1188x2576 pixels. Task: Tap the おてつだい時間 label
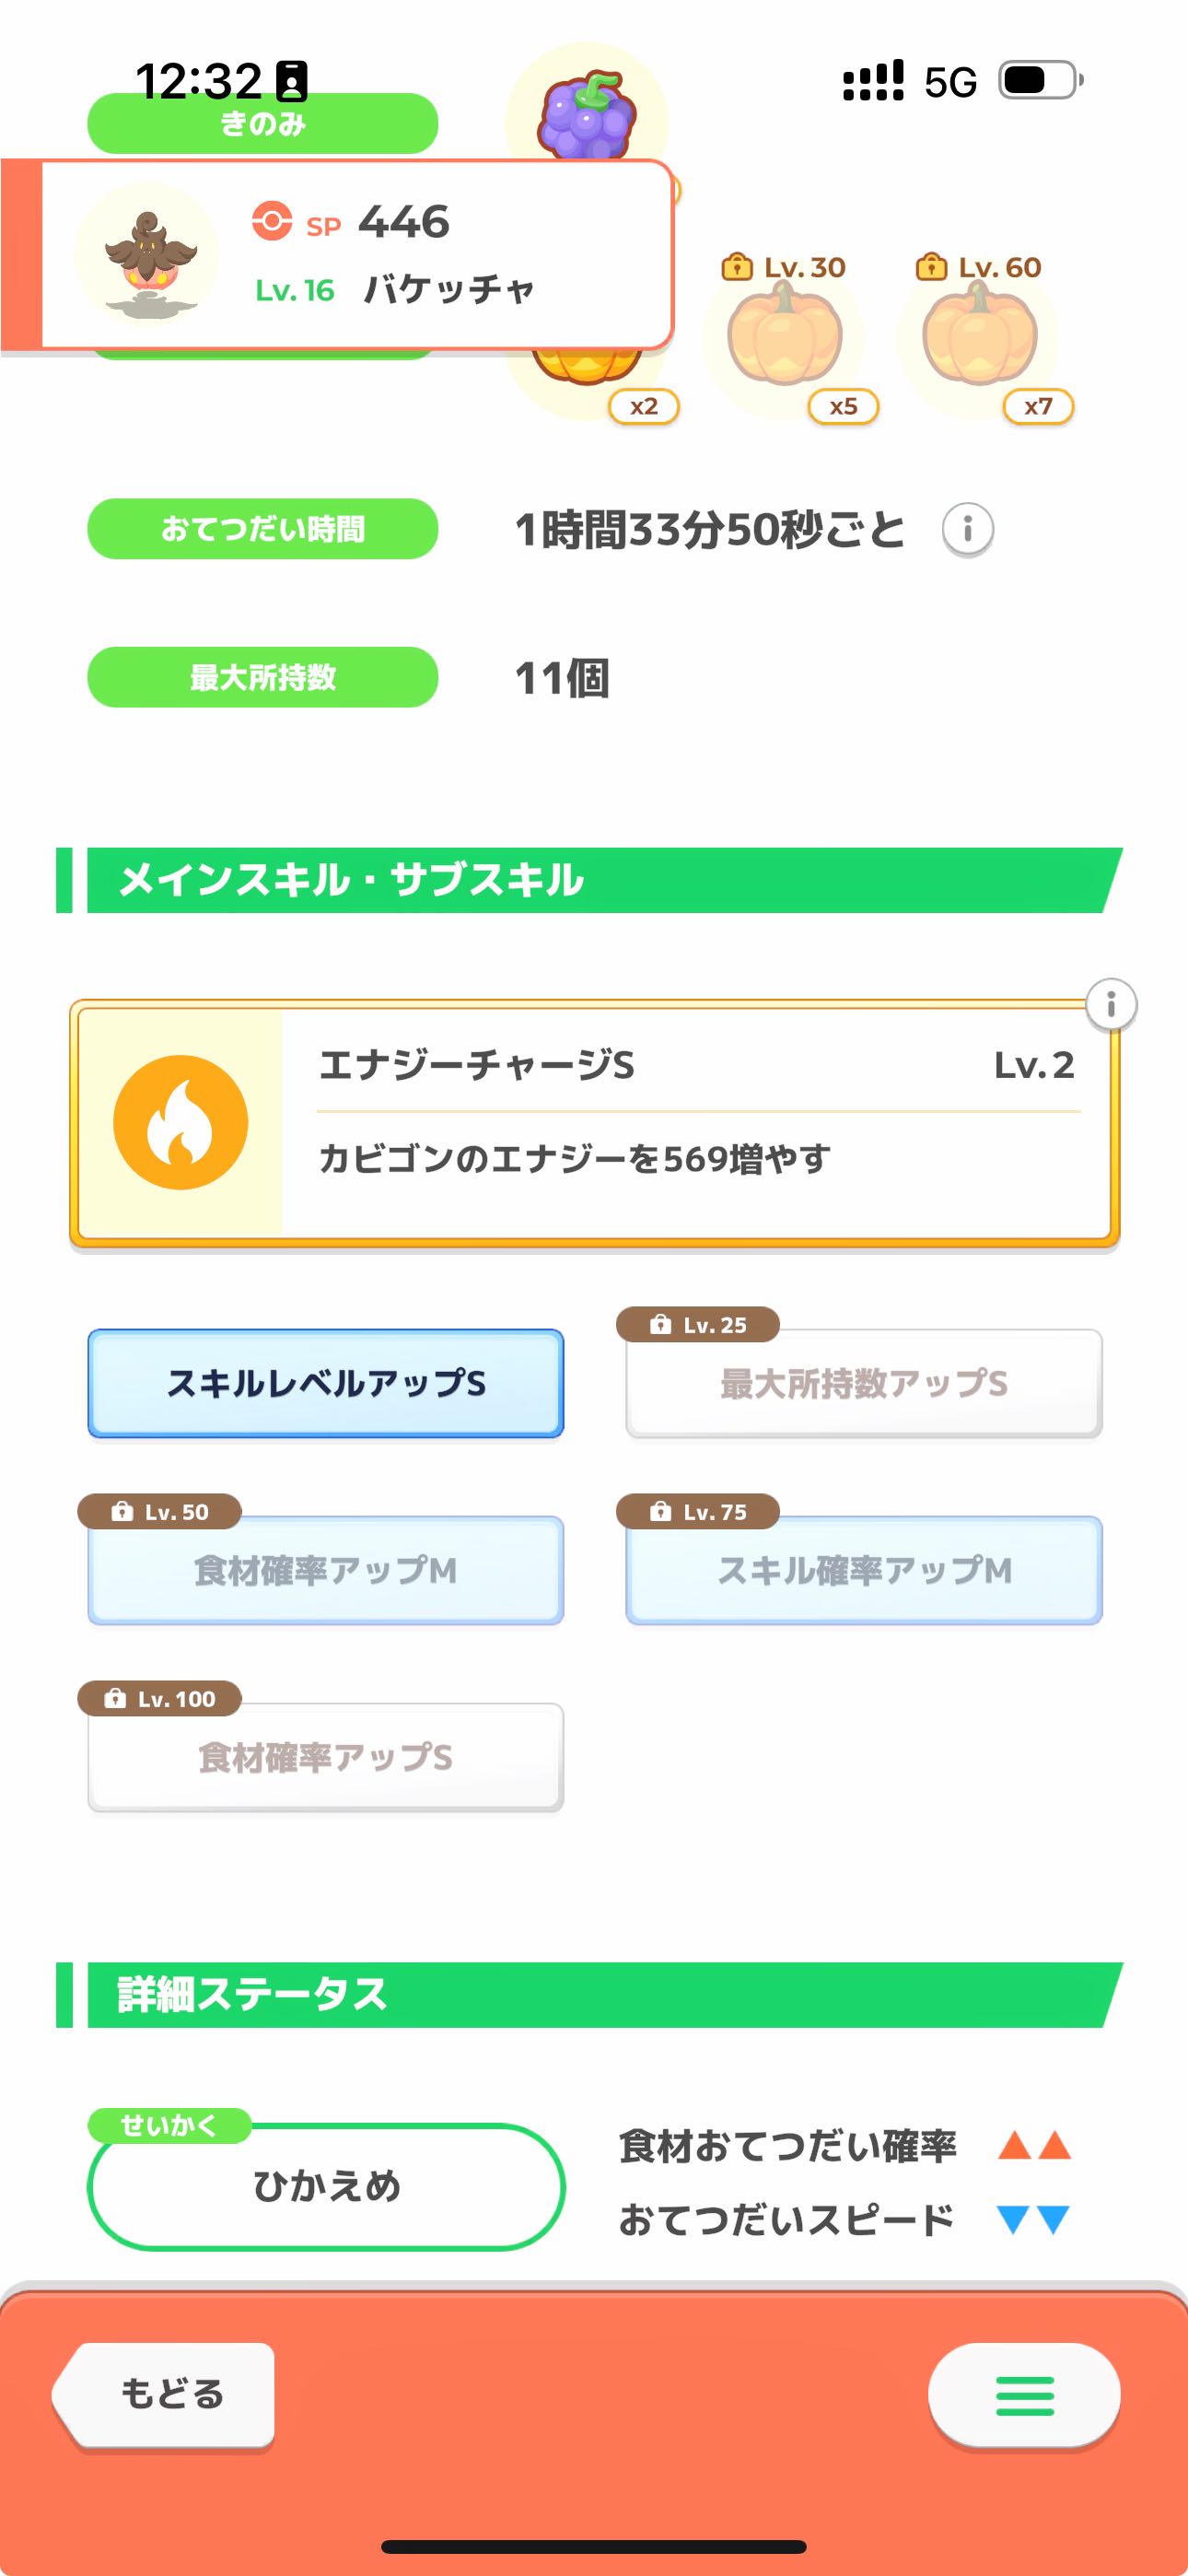click(x=262, y=529)
